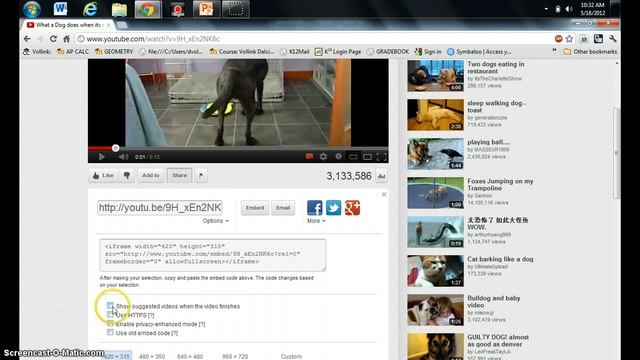Screen dimensions: 640x360
Task: Select the 640 × 480 embed size
Action: pyautogui.click(x=190, y=356)
